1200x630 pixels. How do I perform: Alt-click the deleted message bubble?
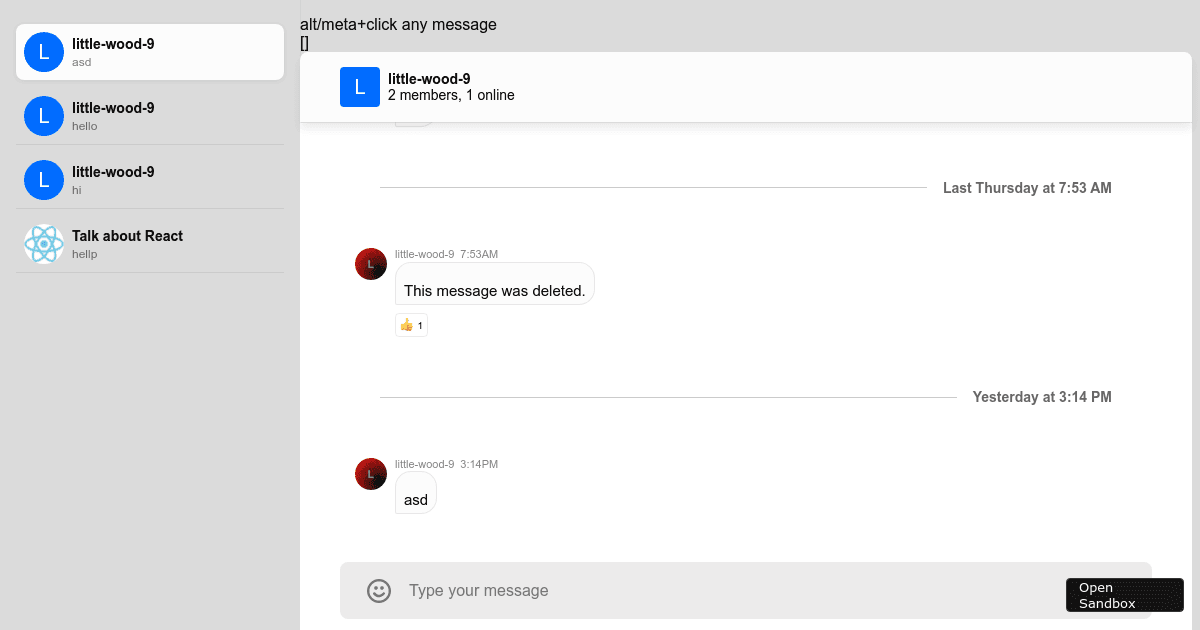click(x=494, y=290)
